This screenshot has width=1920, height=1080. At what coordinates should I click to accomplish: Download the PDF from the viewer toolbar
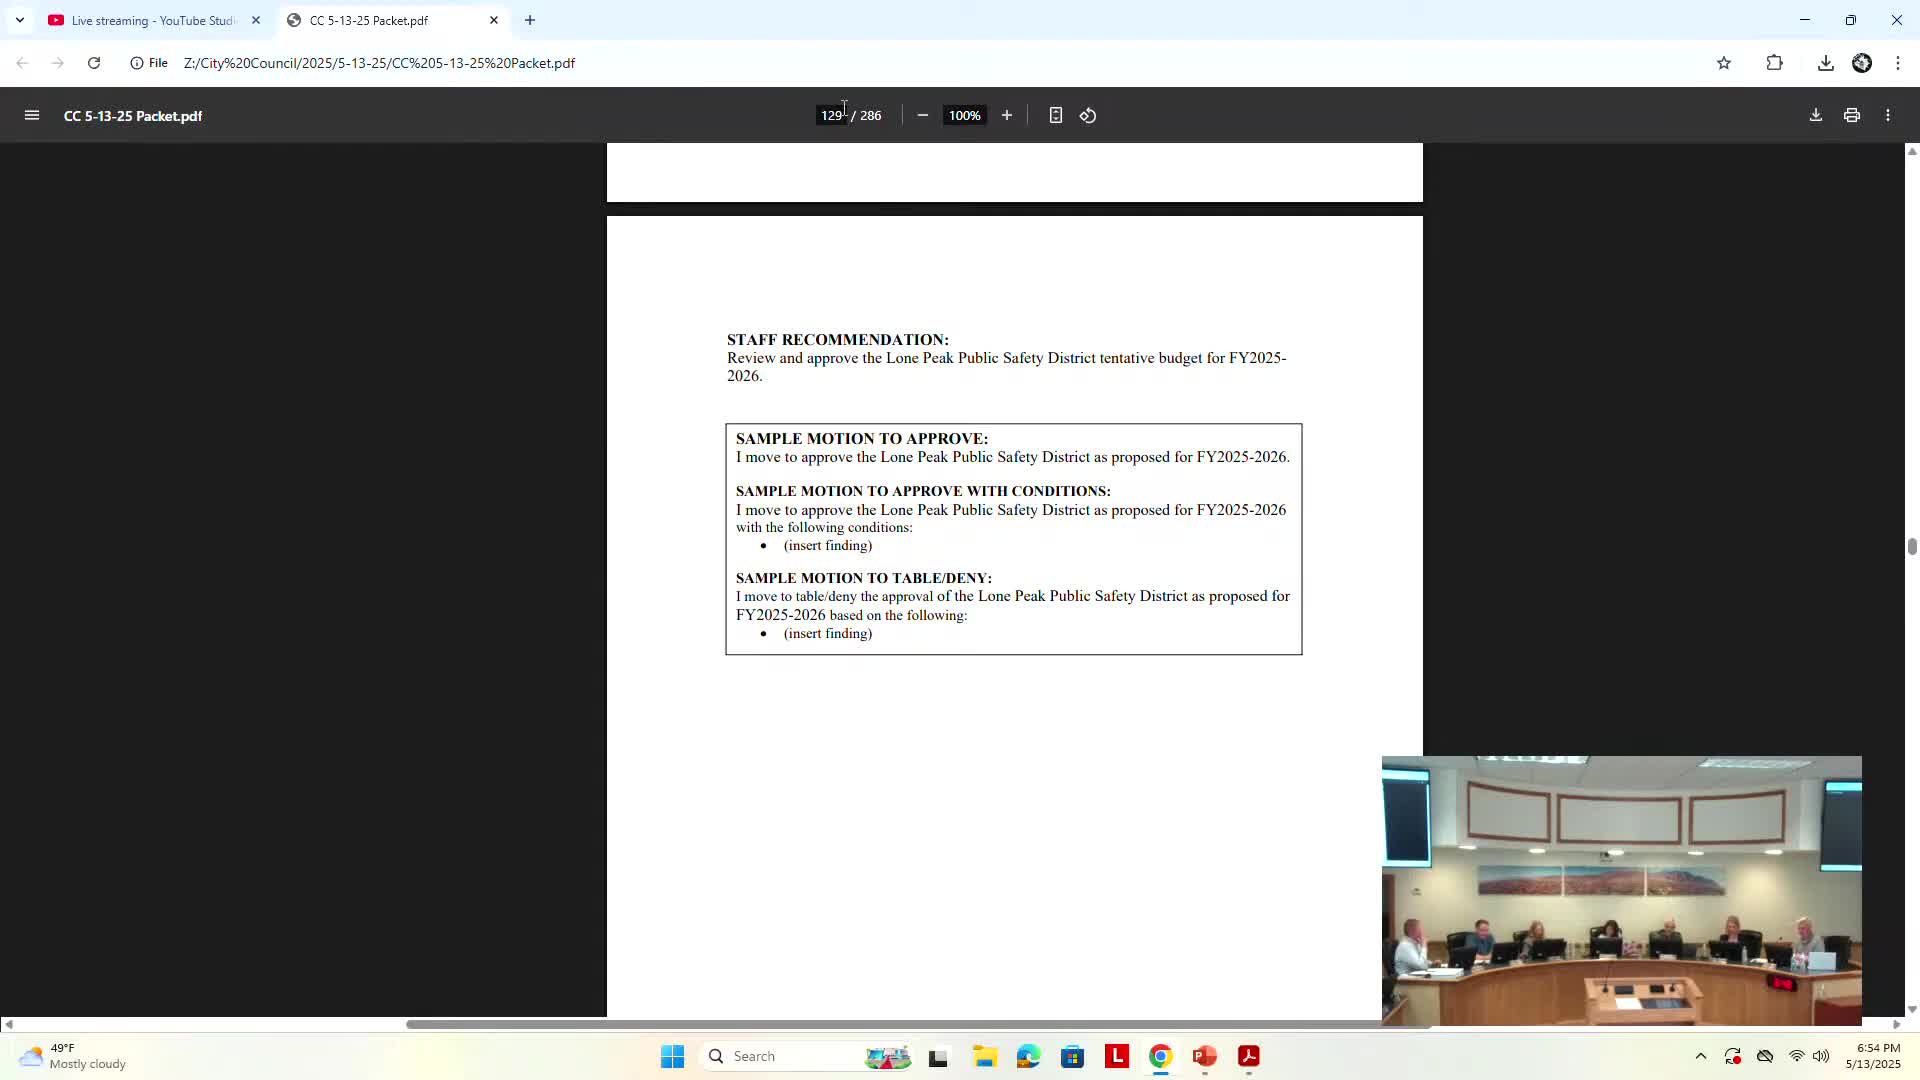click(x=1816, y=116)
